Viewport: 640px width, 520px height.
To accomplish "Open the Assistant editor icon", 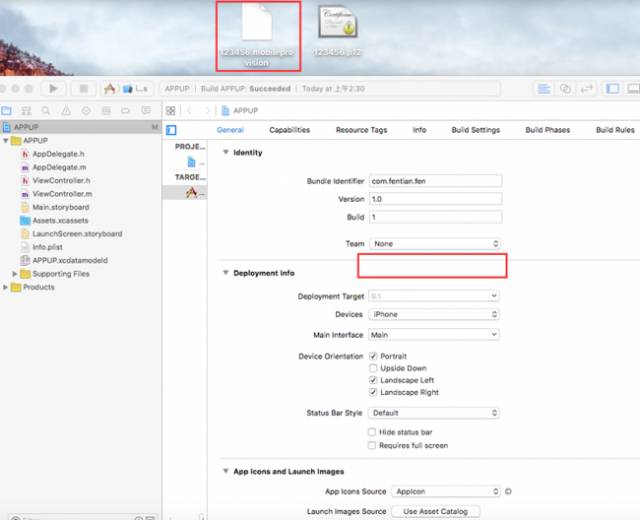I will tap(565, 89).
